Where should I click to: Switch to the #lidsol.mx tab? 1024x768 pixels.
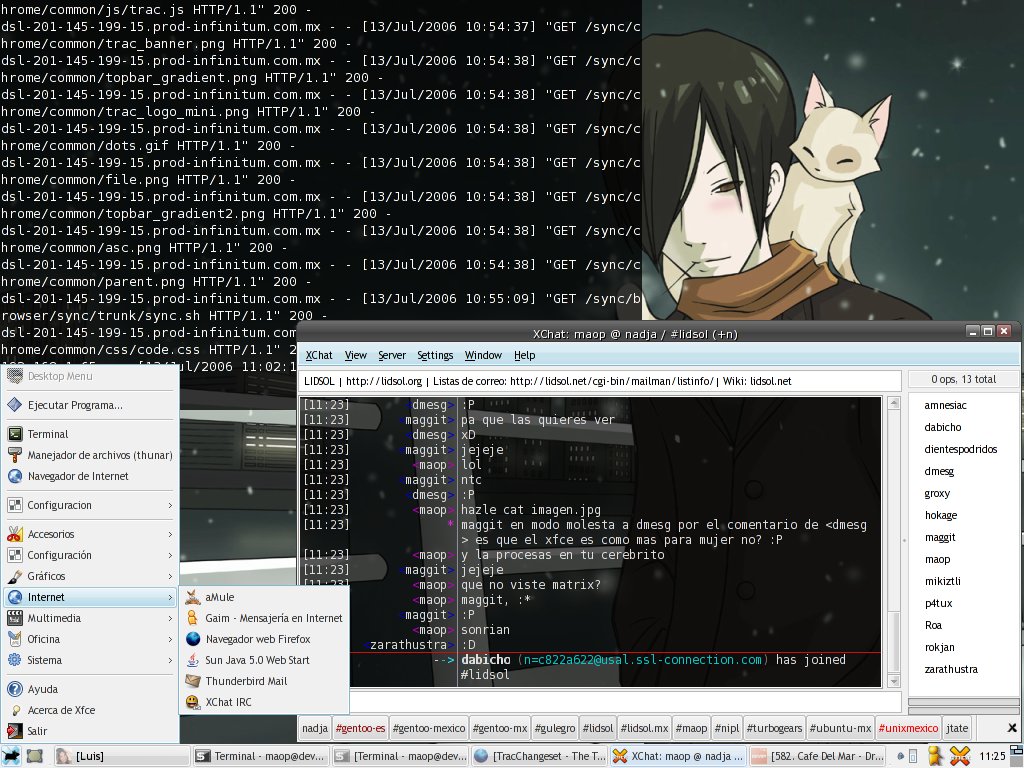(645, 728)
